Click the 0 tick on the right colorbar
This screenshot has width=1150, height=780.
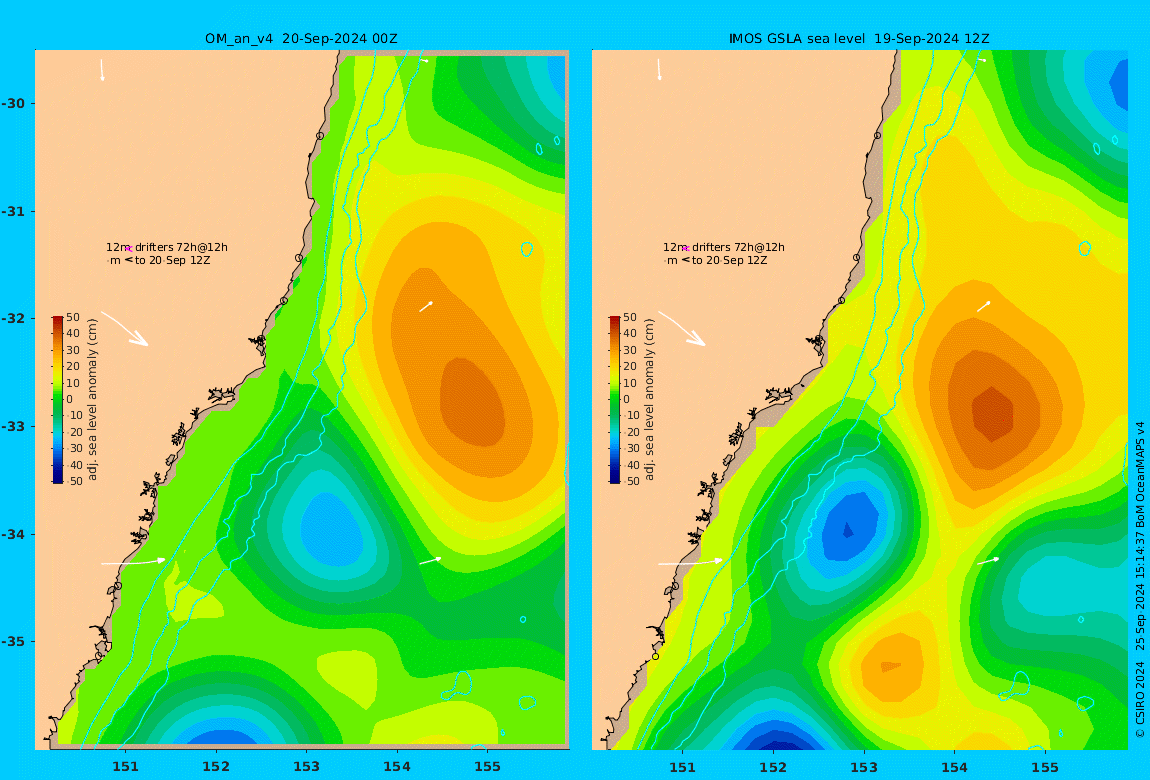[x=626, y=400]
